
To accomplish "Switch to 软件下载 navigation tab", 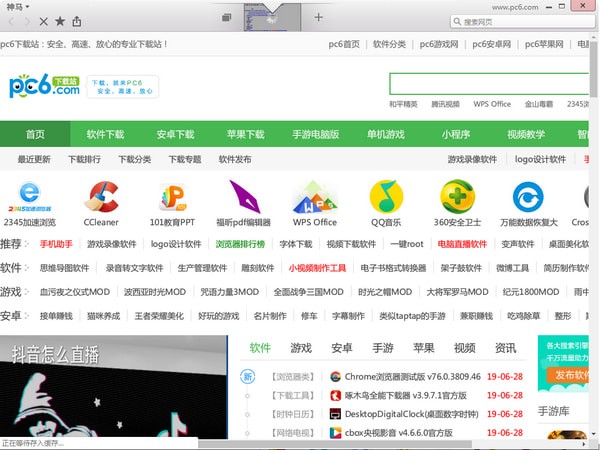I will [x=105, y=134].
